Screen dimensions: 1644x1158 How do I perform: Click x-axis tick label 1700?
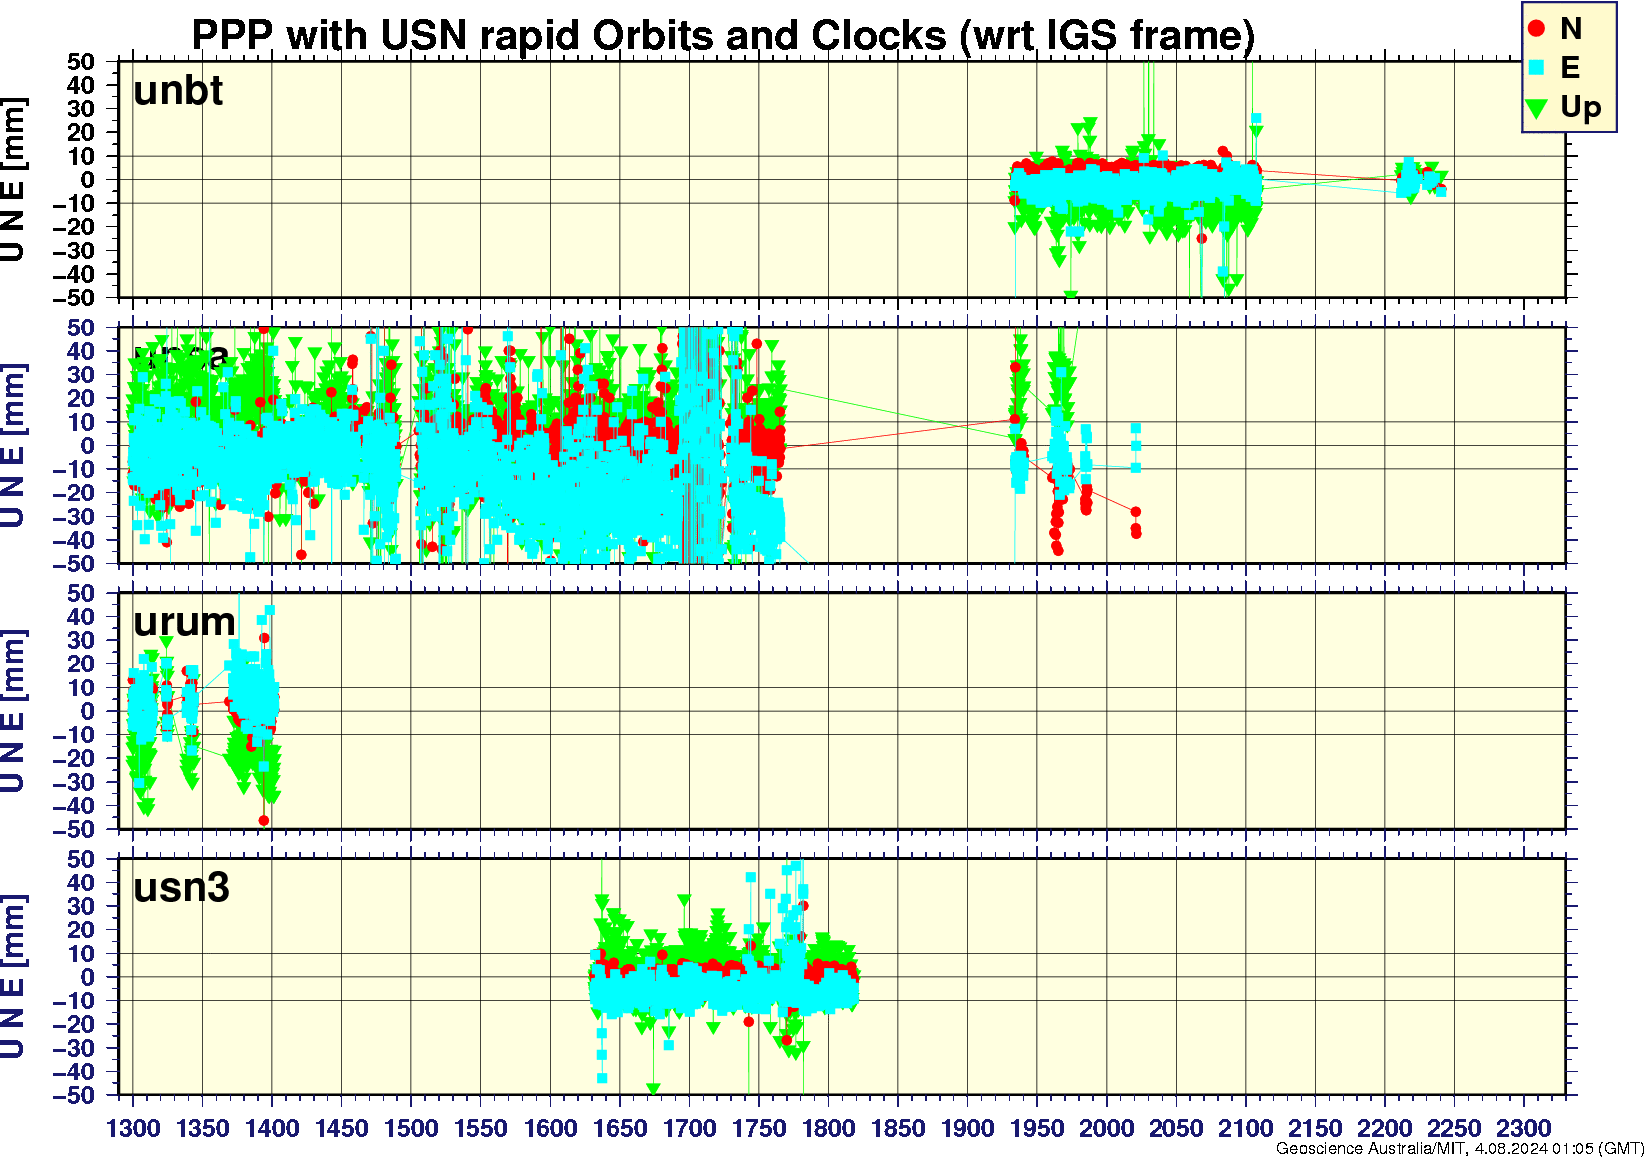[x=689, y=1128]
